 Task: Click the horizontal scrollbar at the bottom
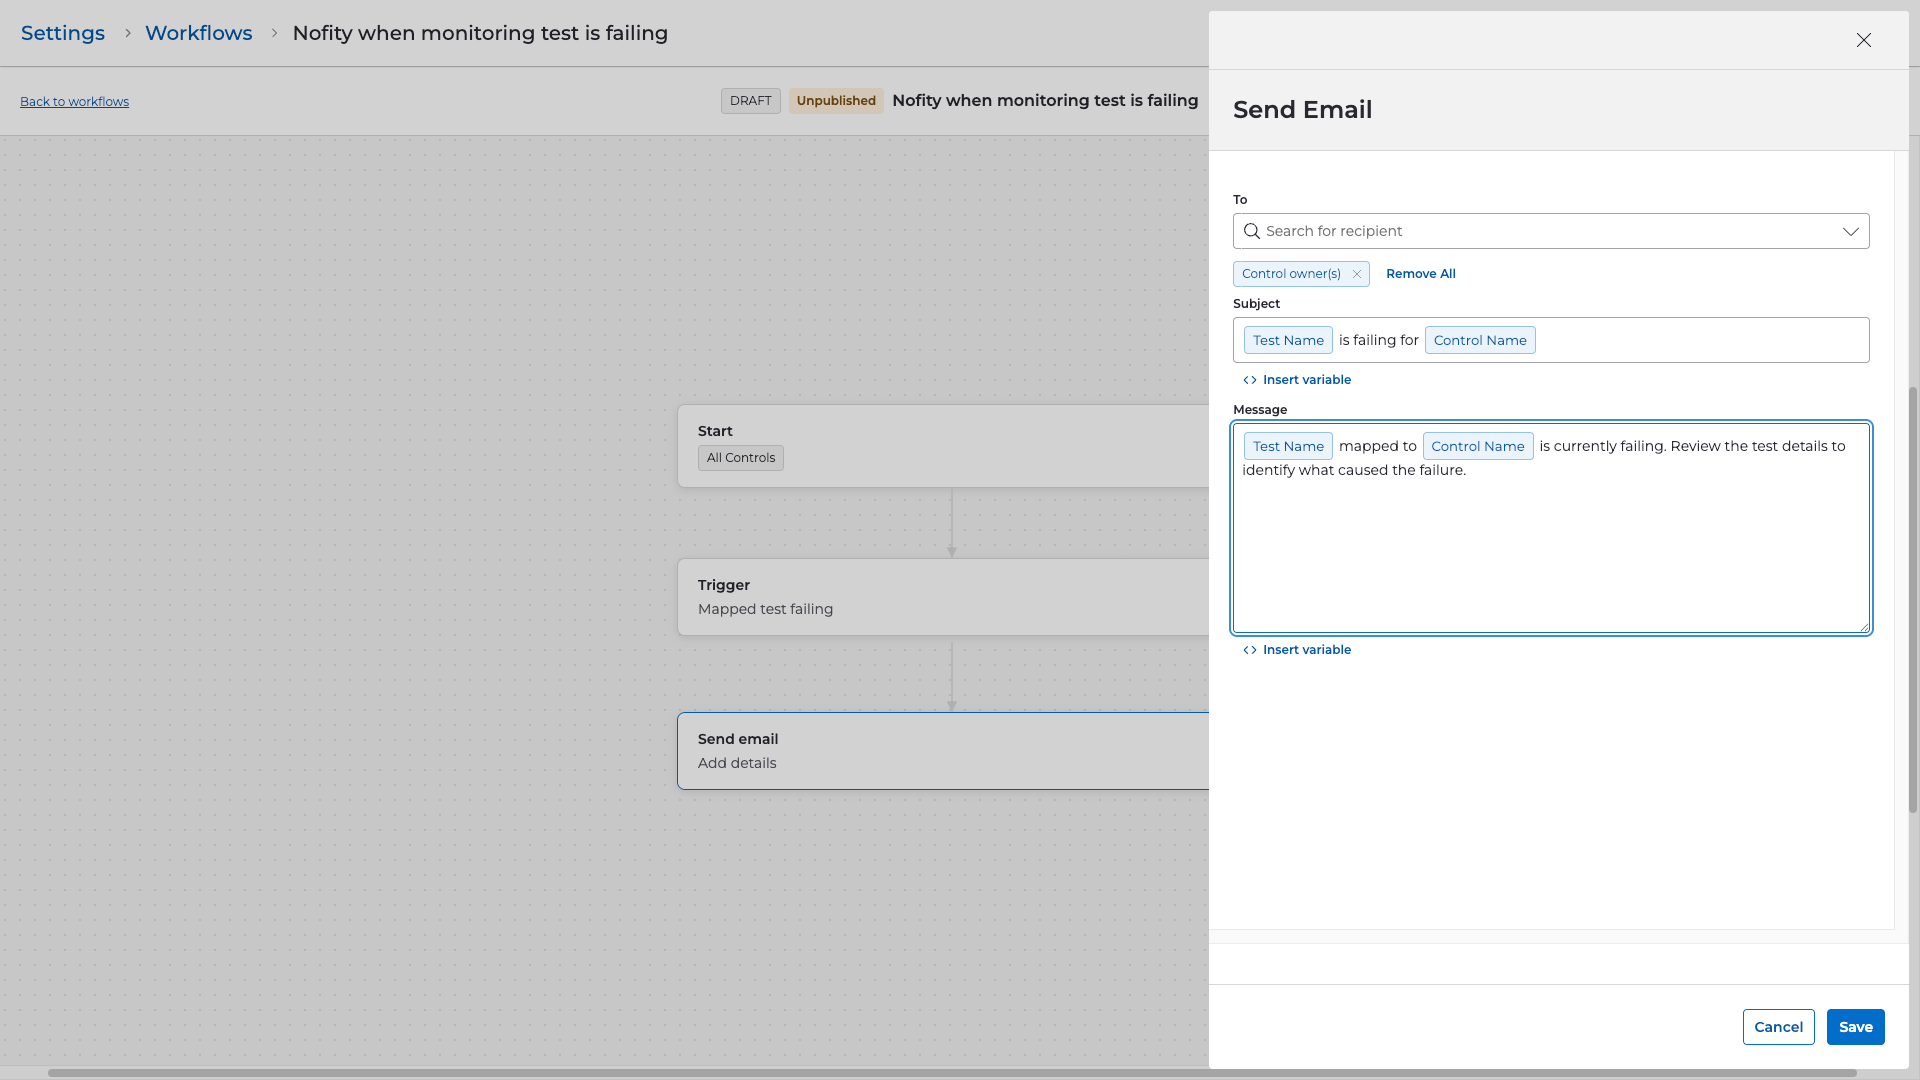[x=950, y=1073]
